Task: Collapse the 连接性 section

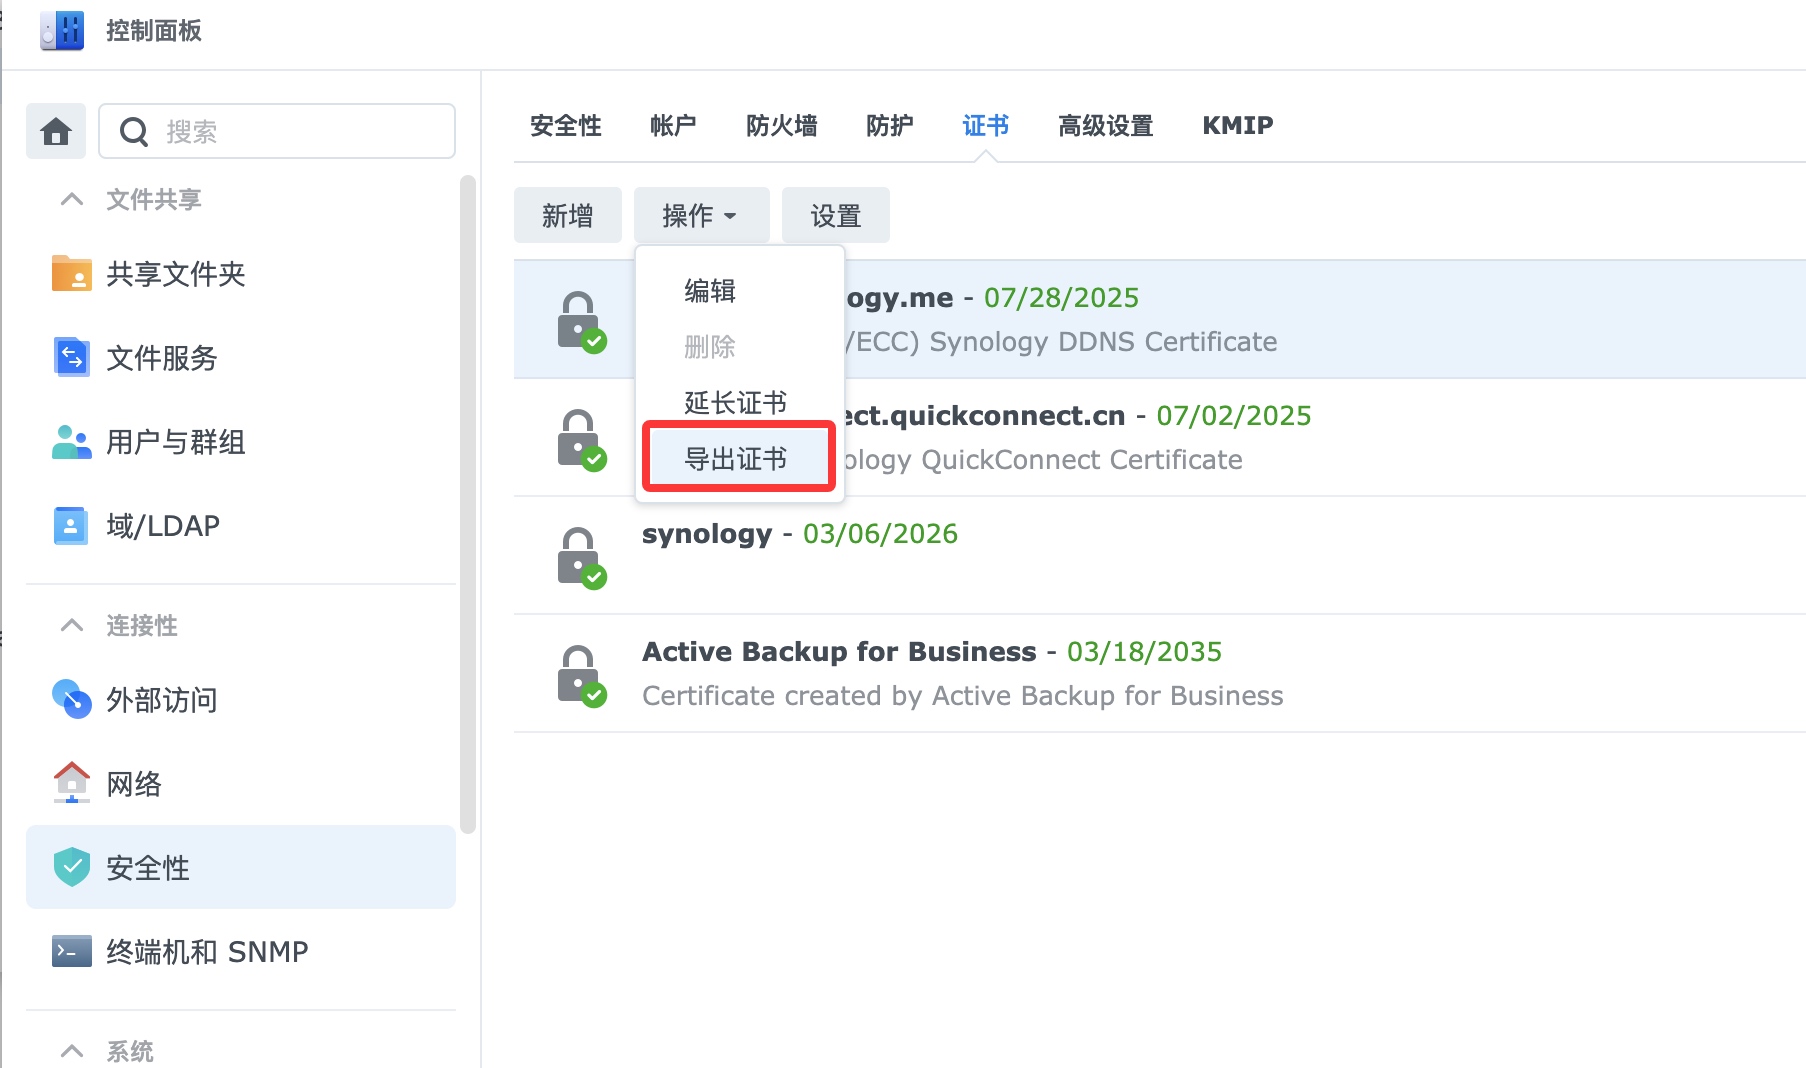Action: click(x=72, y=625)
